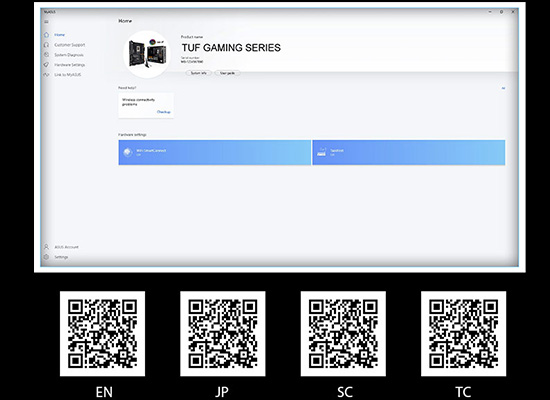Click the Hardware settings section label
This screenshot has width=550, height=400.
point(132,135)
